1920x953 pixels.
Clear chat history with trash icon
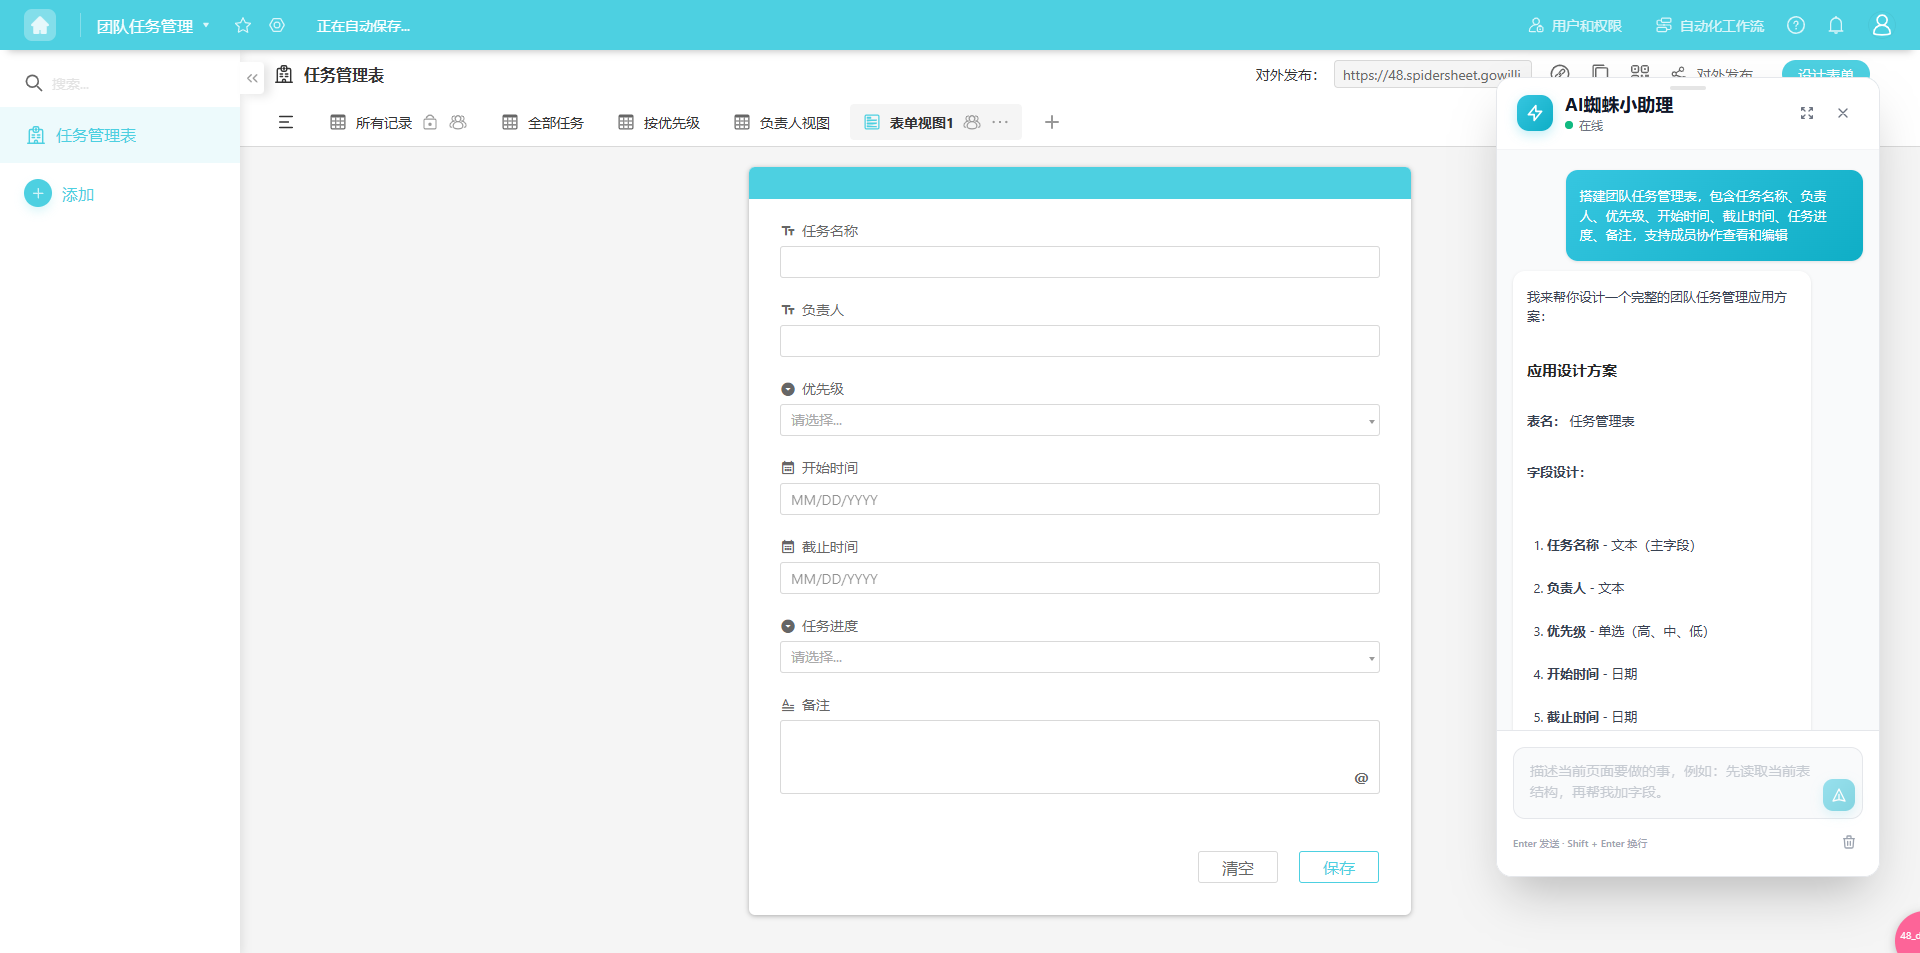click(1849, 842)
